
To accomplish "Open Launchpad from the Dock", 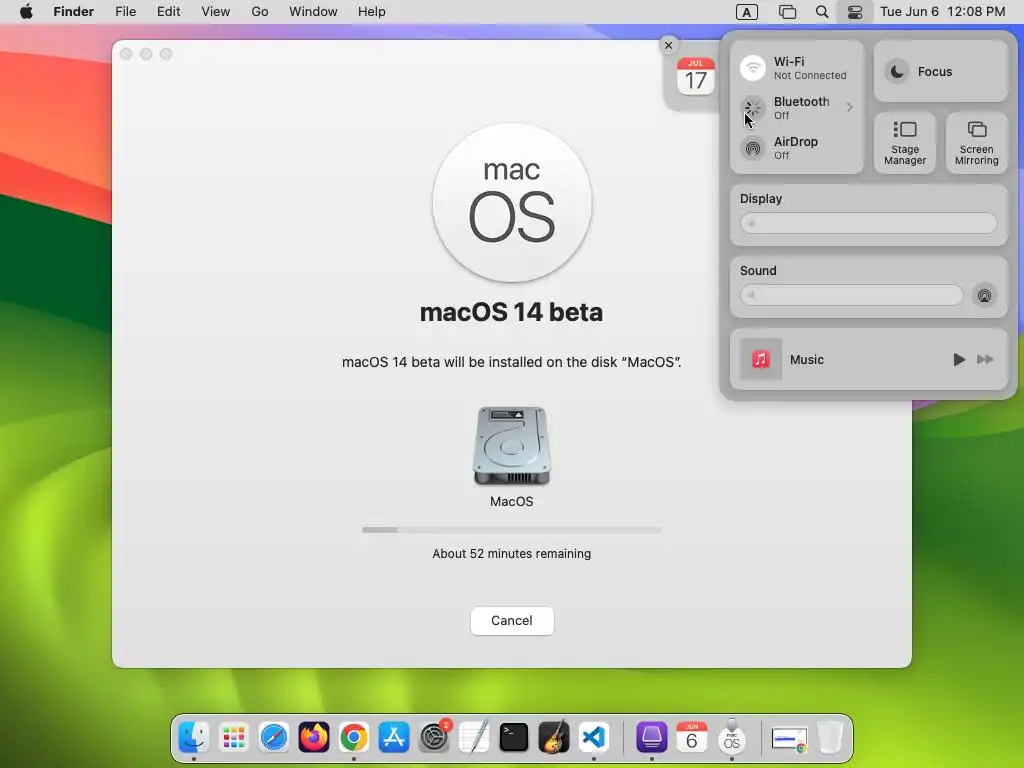I will pyautogui.click(x=234, y=738).
